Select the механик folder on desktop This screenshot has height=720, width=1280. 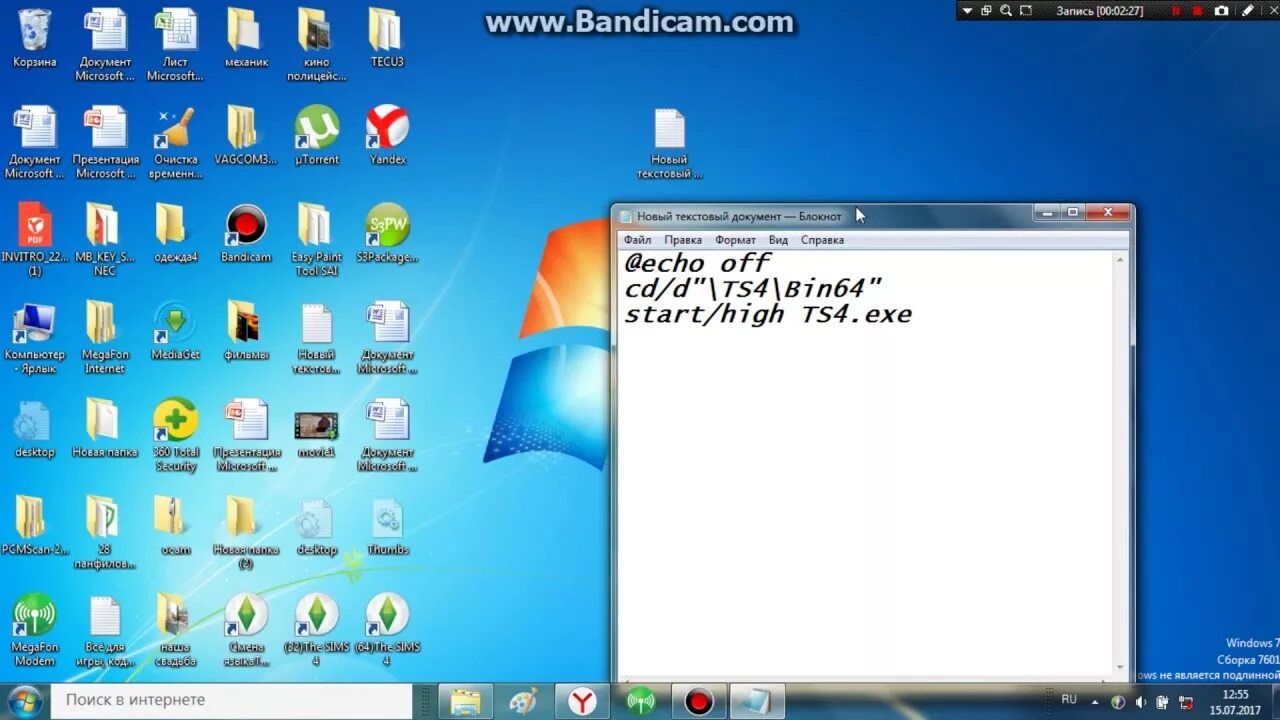click(x=246, y=38)
